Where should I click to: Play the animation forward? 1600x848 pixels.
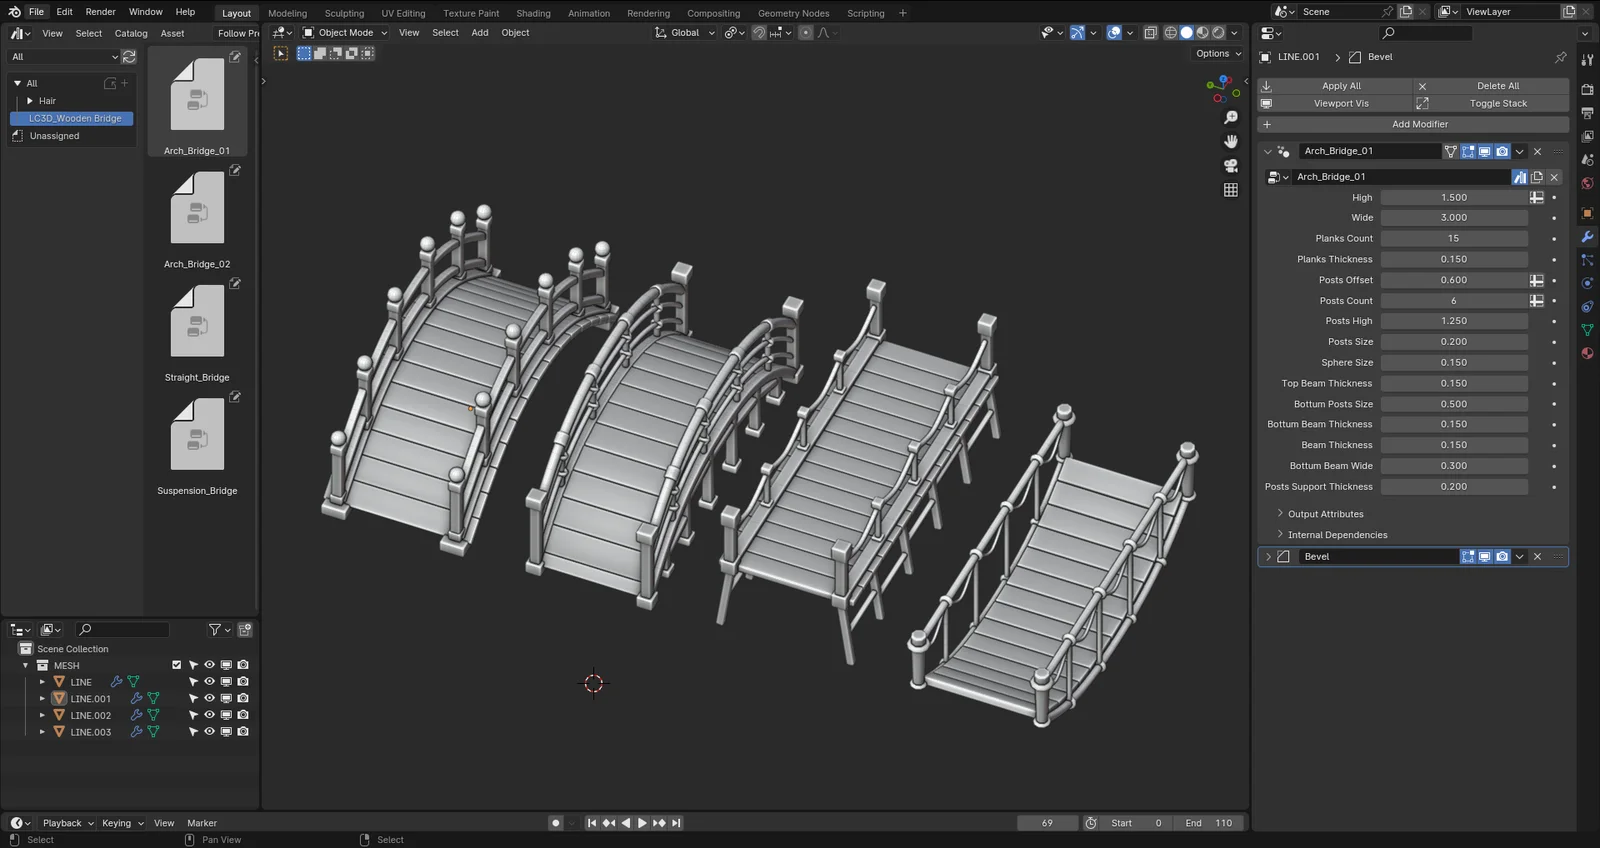click(x=642, y=823)
